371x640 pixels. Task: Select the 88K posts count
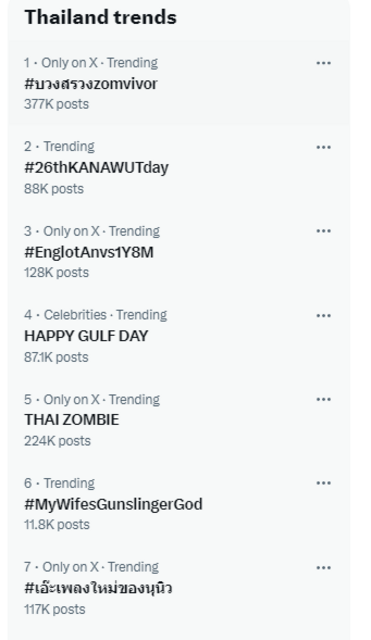coord(54,189)
